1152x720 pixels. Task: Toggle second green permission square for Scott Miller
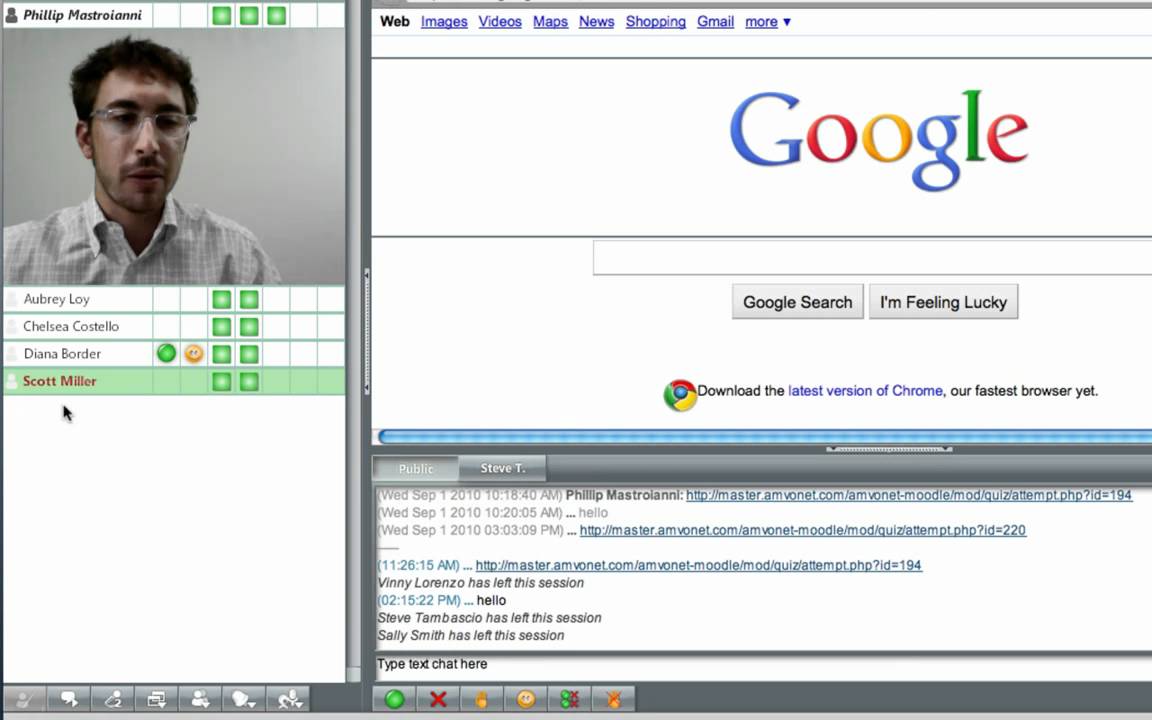(249, 381)
